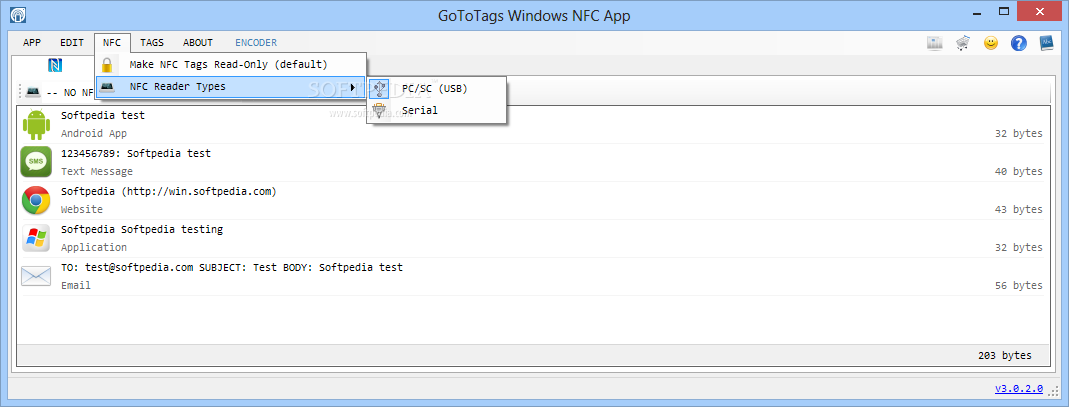Open the shopping cart icon
This screenshot has width=1069, height=407.
tap(963, 43)
